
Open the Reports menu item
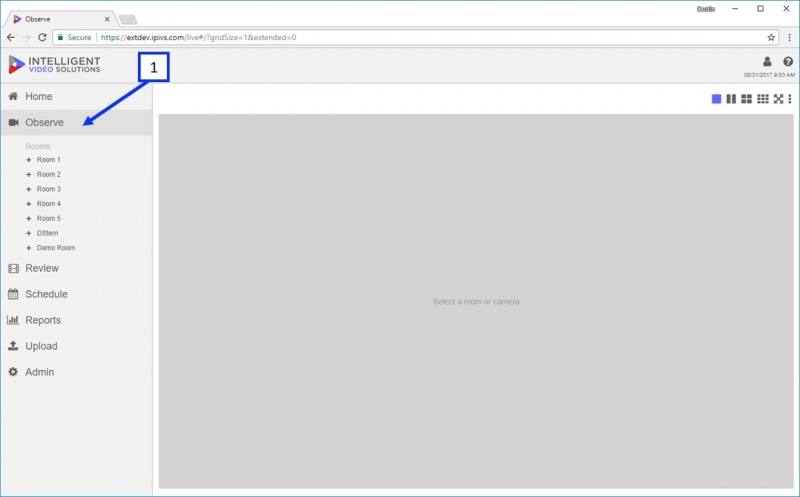[x=76, y=320]
